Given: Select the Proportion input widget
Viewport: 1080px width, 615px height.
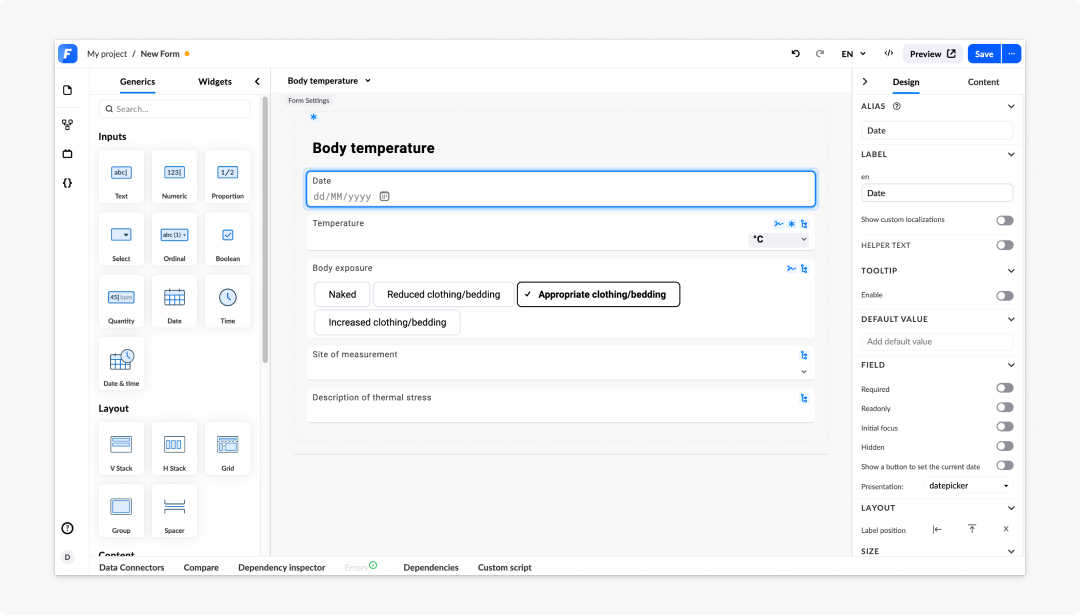Looking at the screenshot, I should point(227,176).
